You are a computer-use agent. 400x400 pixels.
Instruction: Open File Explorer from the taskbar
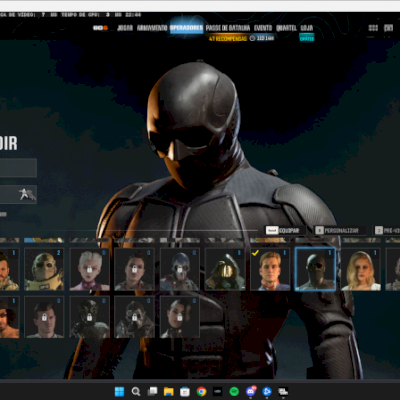pos(169,391)
